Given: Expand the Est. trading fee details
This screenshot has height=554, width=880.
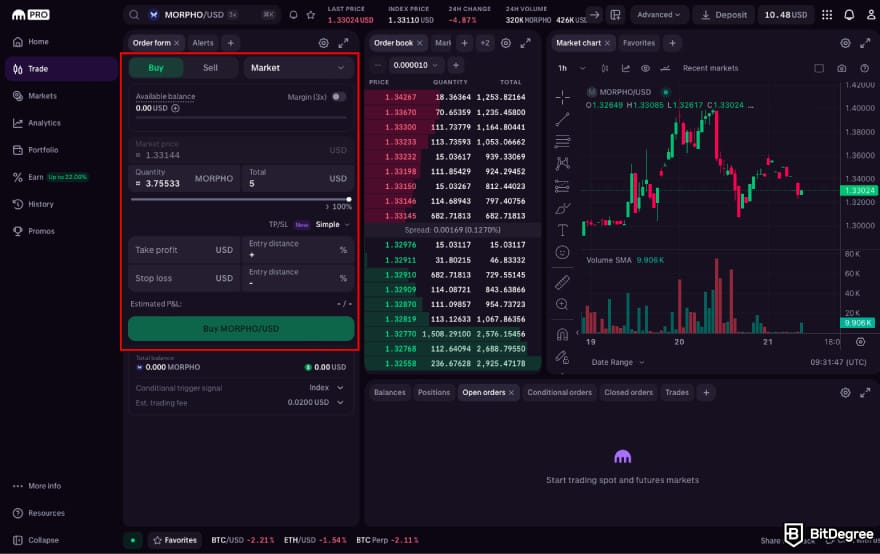Looking at the screenshot, I should click(340, 402).
